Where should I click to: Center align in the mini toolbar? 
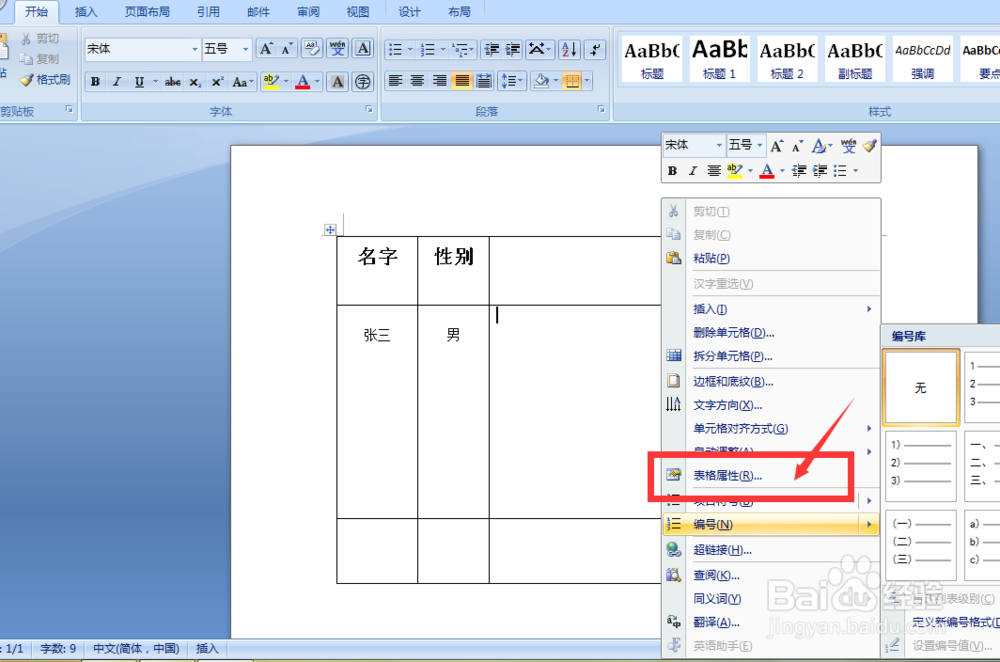click(x=714, y=171)
